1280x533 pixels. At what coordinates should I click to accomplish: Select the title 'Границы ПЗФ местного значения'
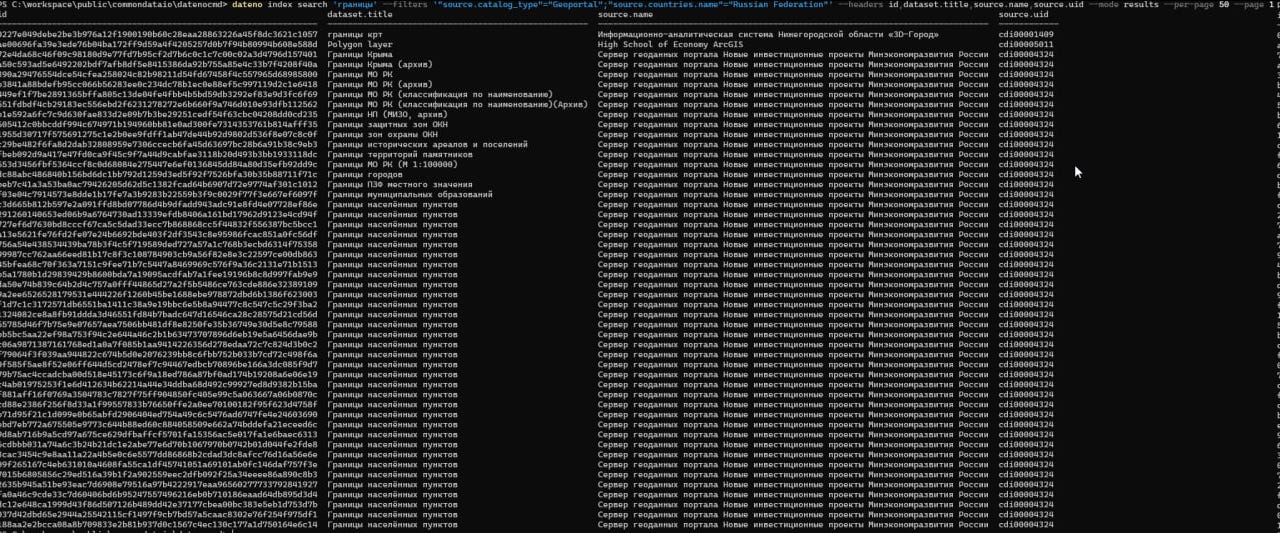[399, 185]
